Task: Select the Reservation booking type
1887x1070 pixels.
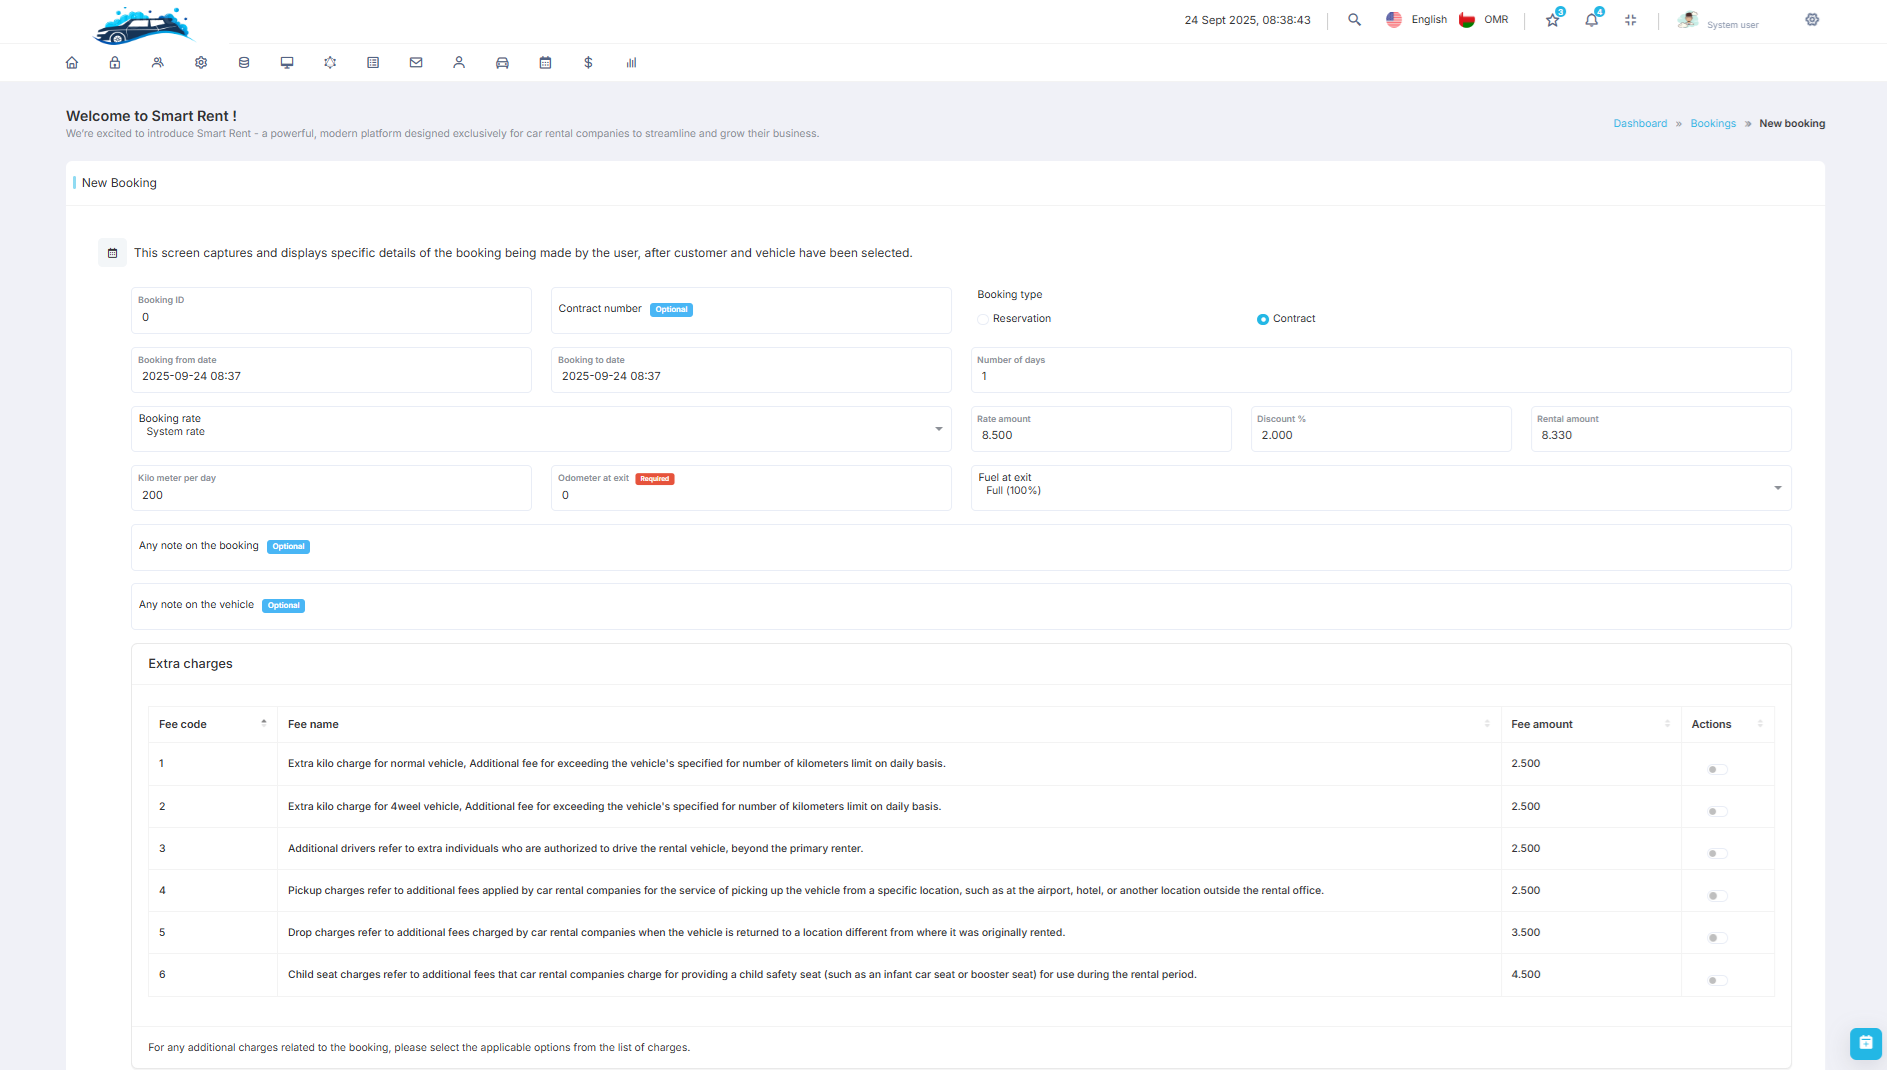Action: pyautogui.click(x=983, y=319)
